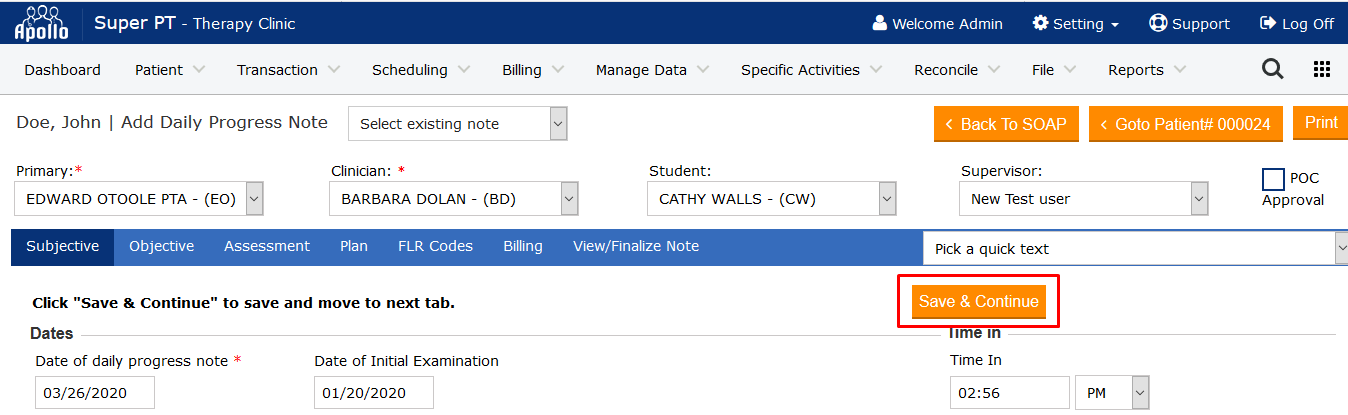Click the Log Off icon
This screenshot has height=415, width=1348.
[x=1268, y=23]
